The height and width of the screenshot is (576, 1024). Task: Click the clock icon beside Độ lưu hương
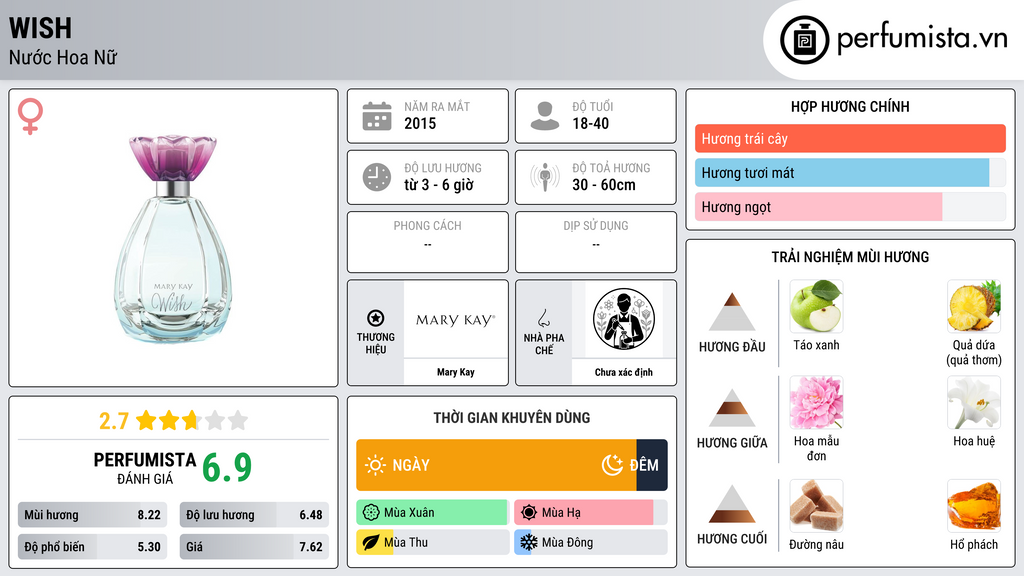click(377, 178)
